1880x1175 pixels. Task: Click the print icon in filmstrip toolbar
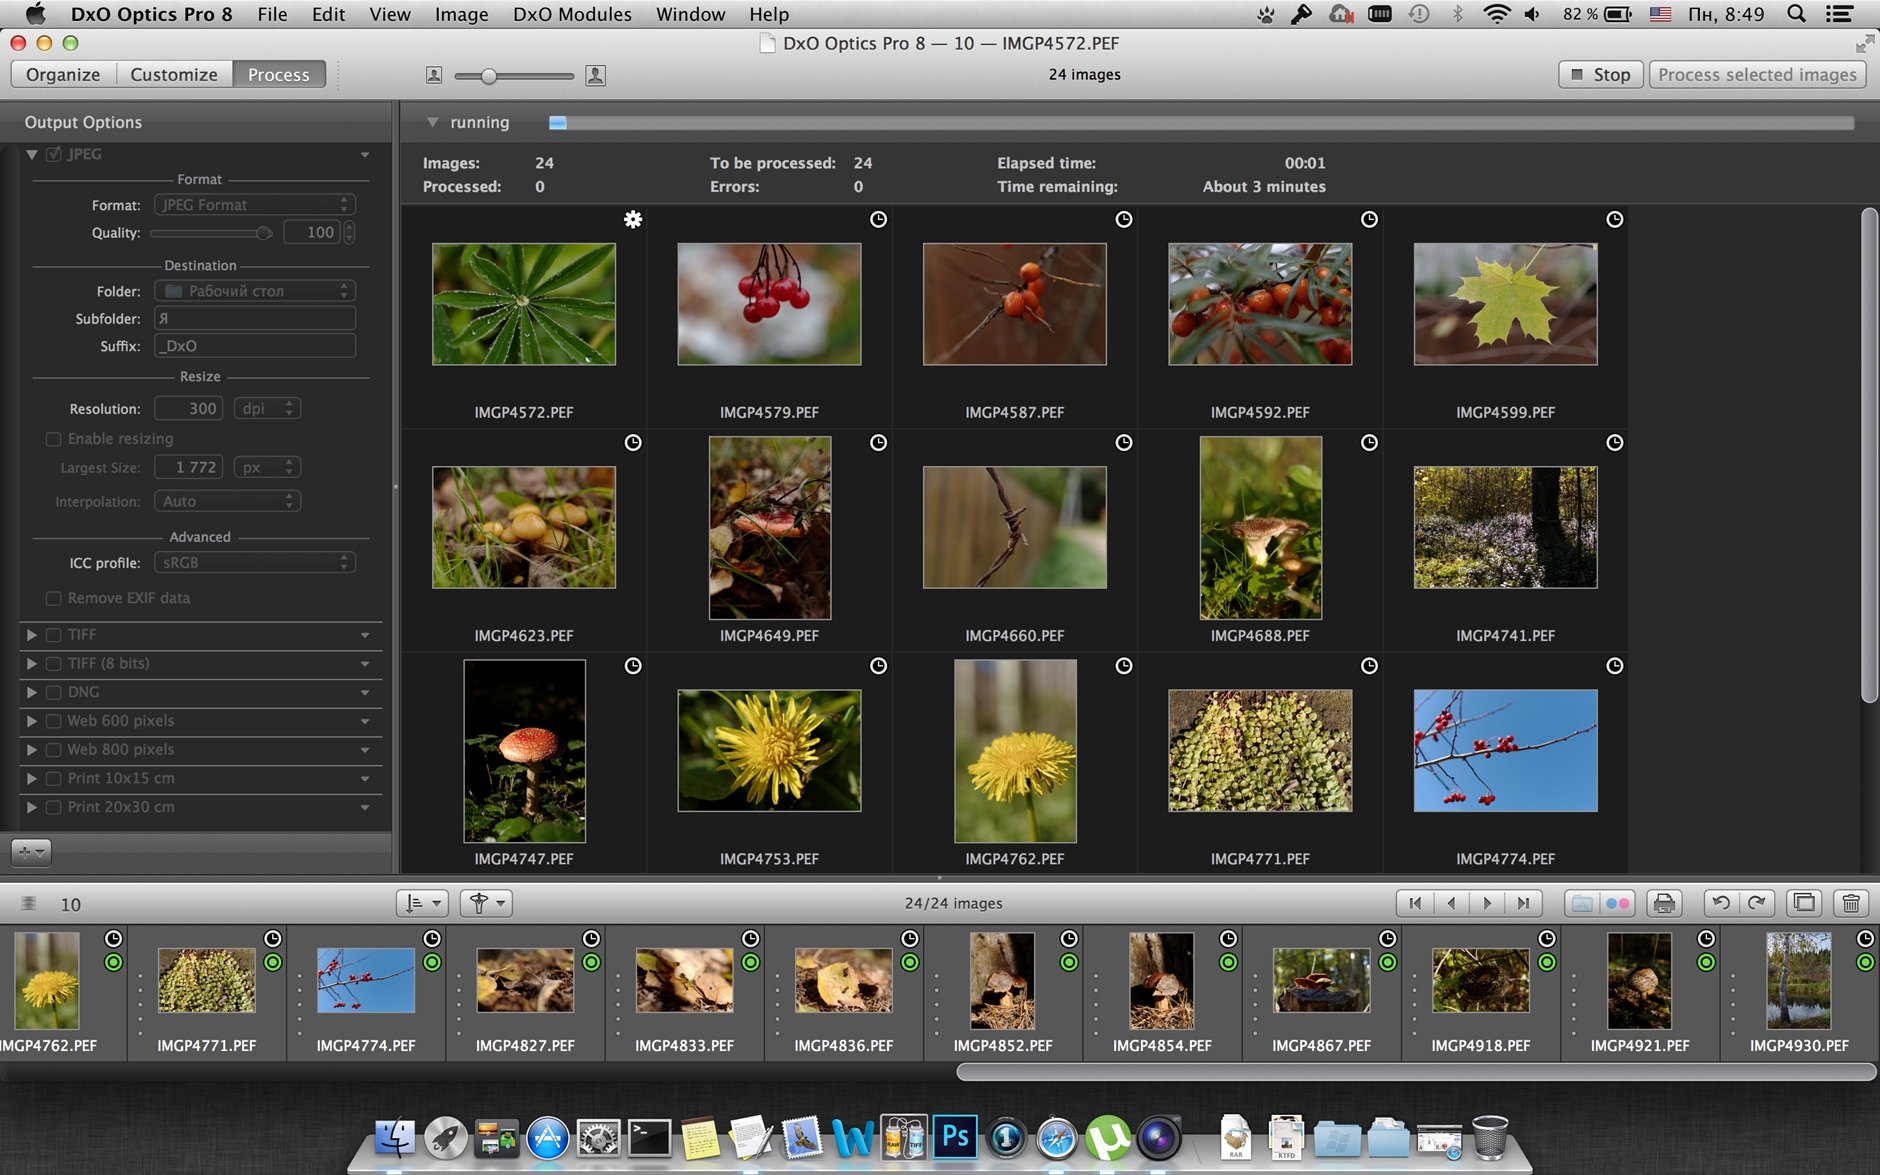tap(1664, 903)
